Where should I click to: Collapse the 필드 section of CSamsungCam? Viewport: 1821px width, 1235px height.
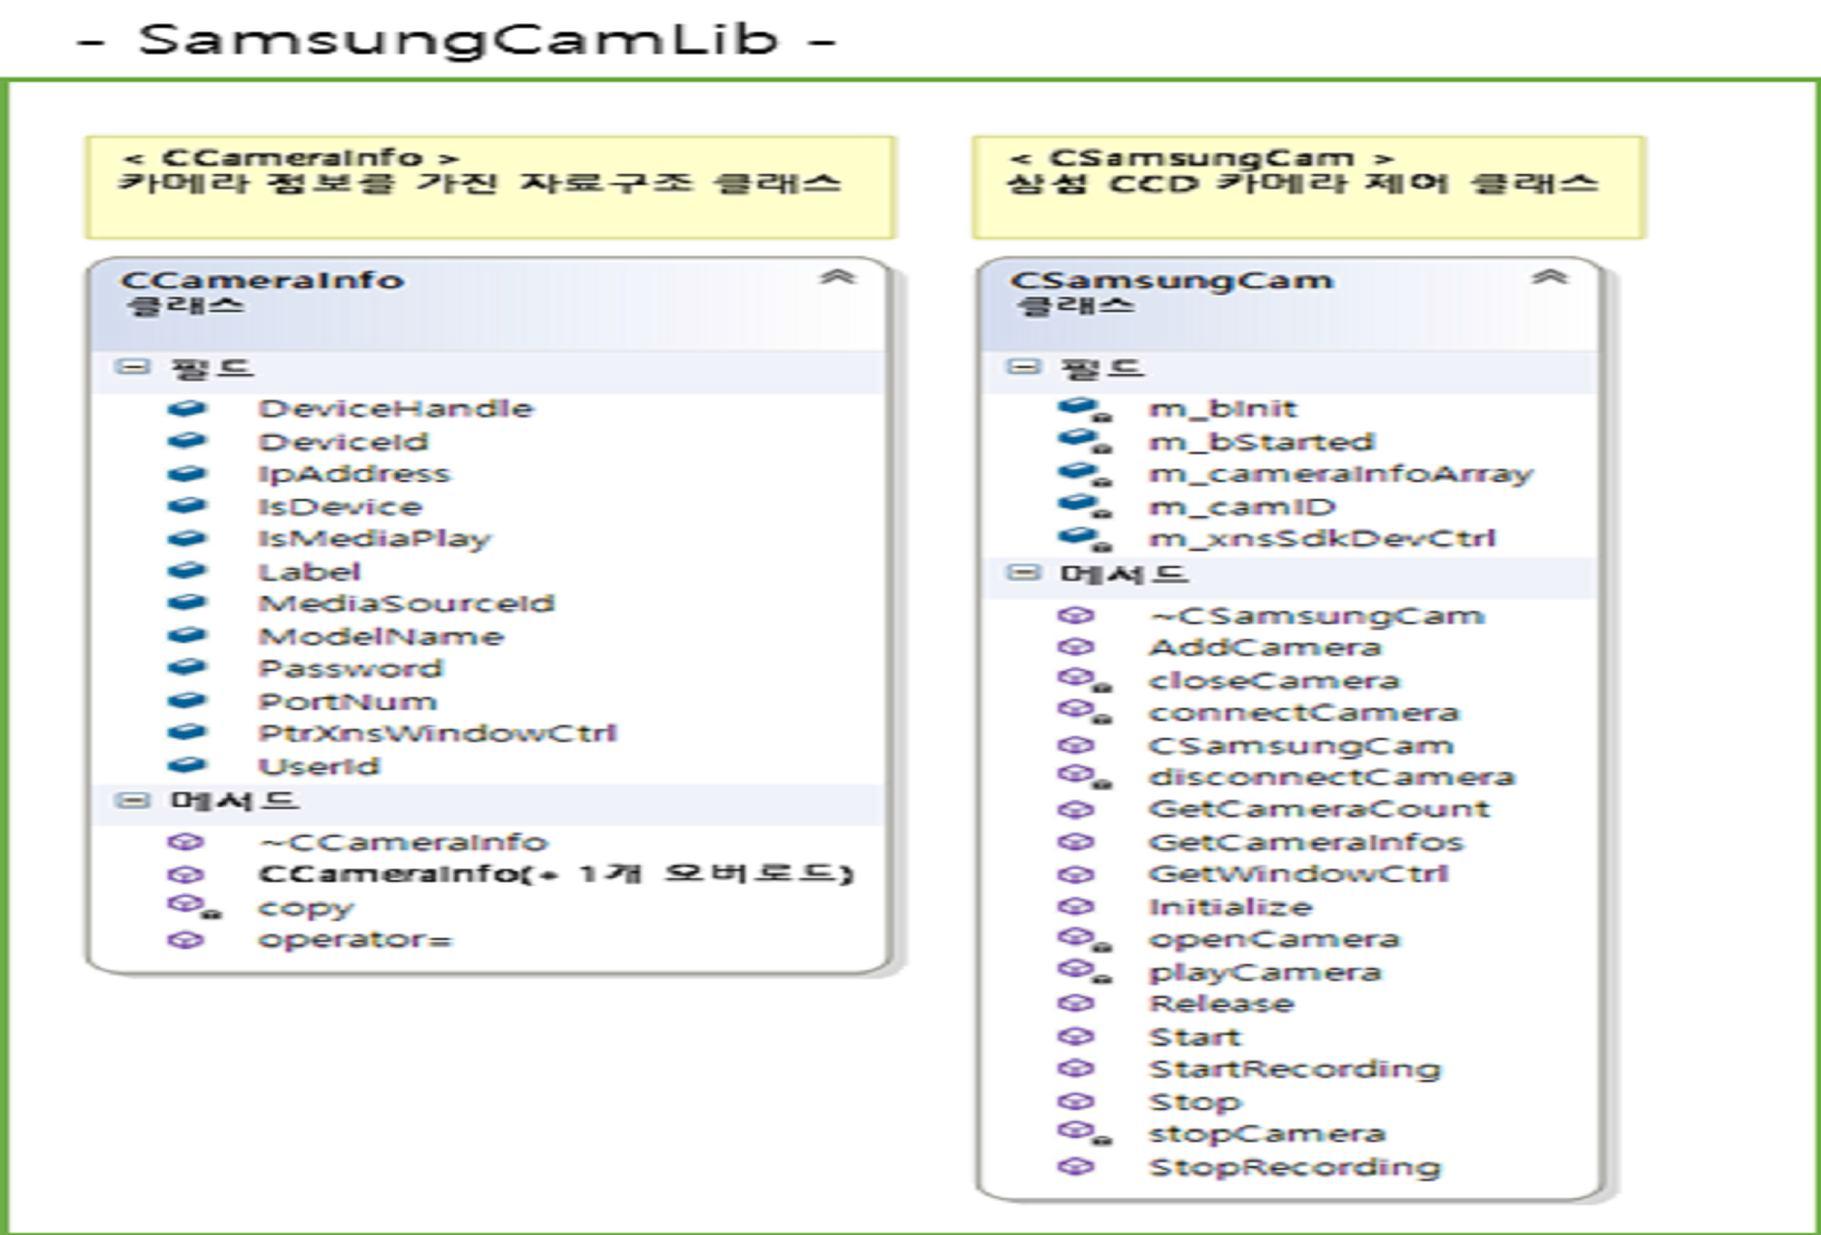1022,367
